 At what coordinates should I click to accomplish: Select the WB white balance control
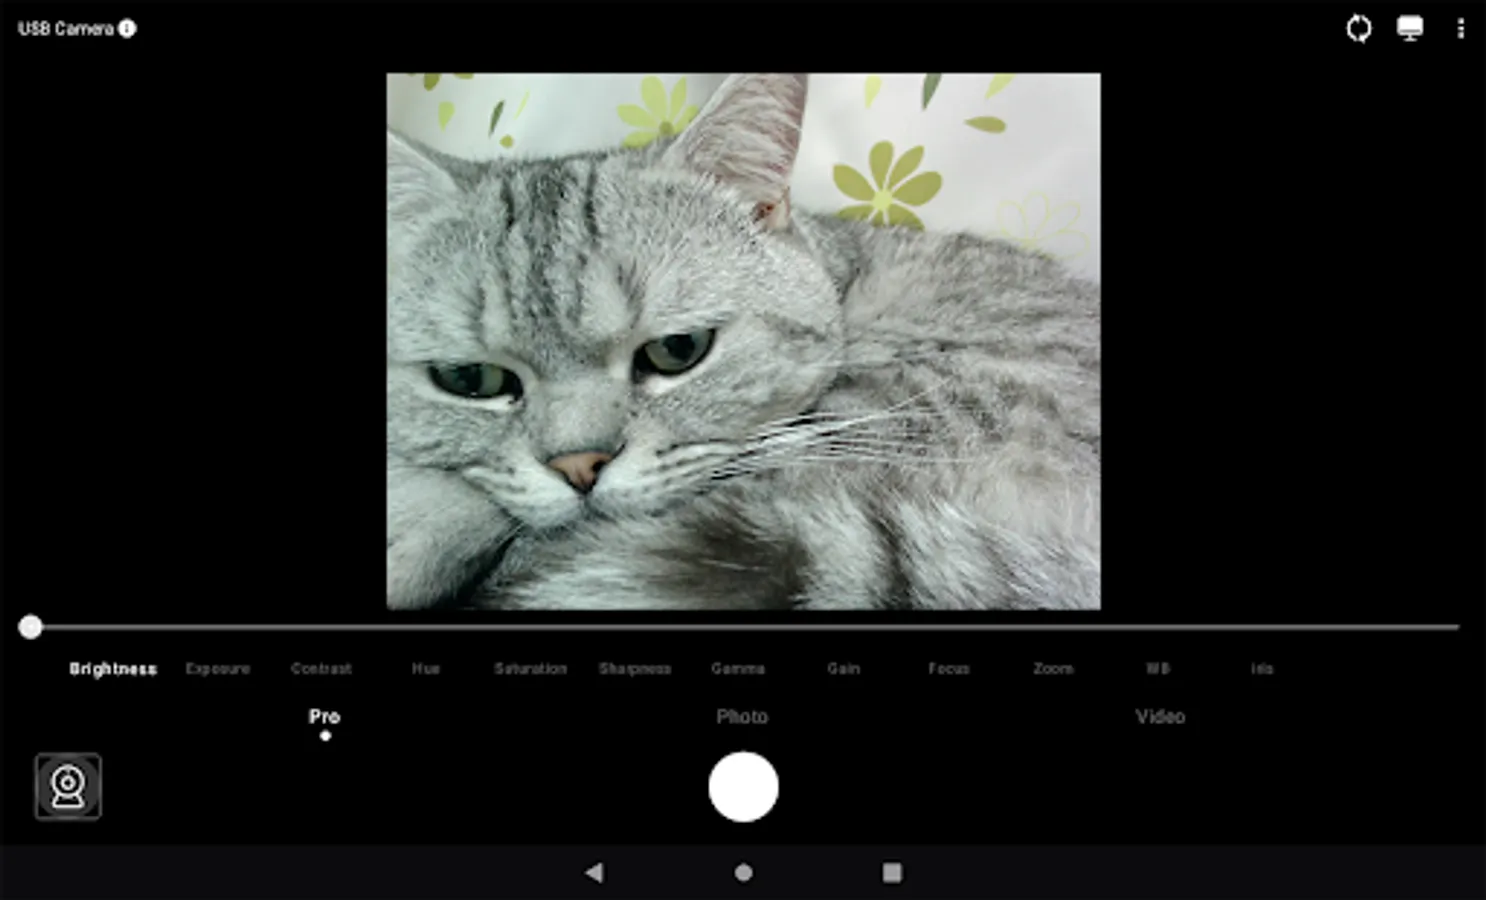click(1158, 668)
